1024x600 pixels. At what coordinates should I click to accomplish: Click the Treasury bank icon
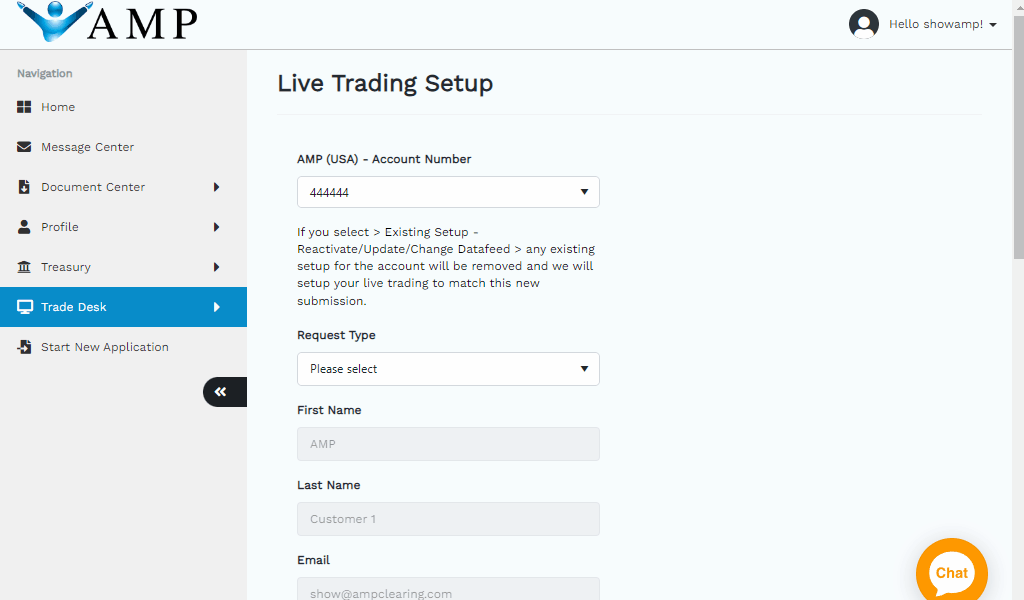25,267
